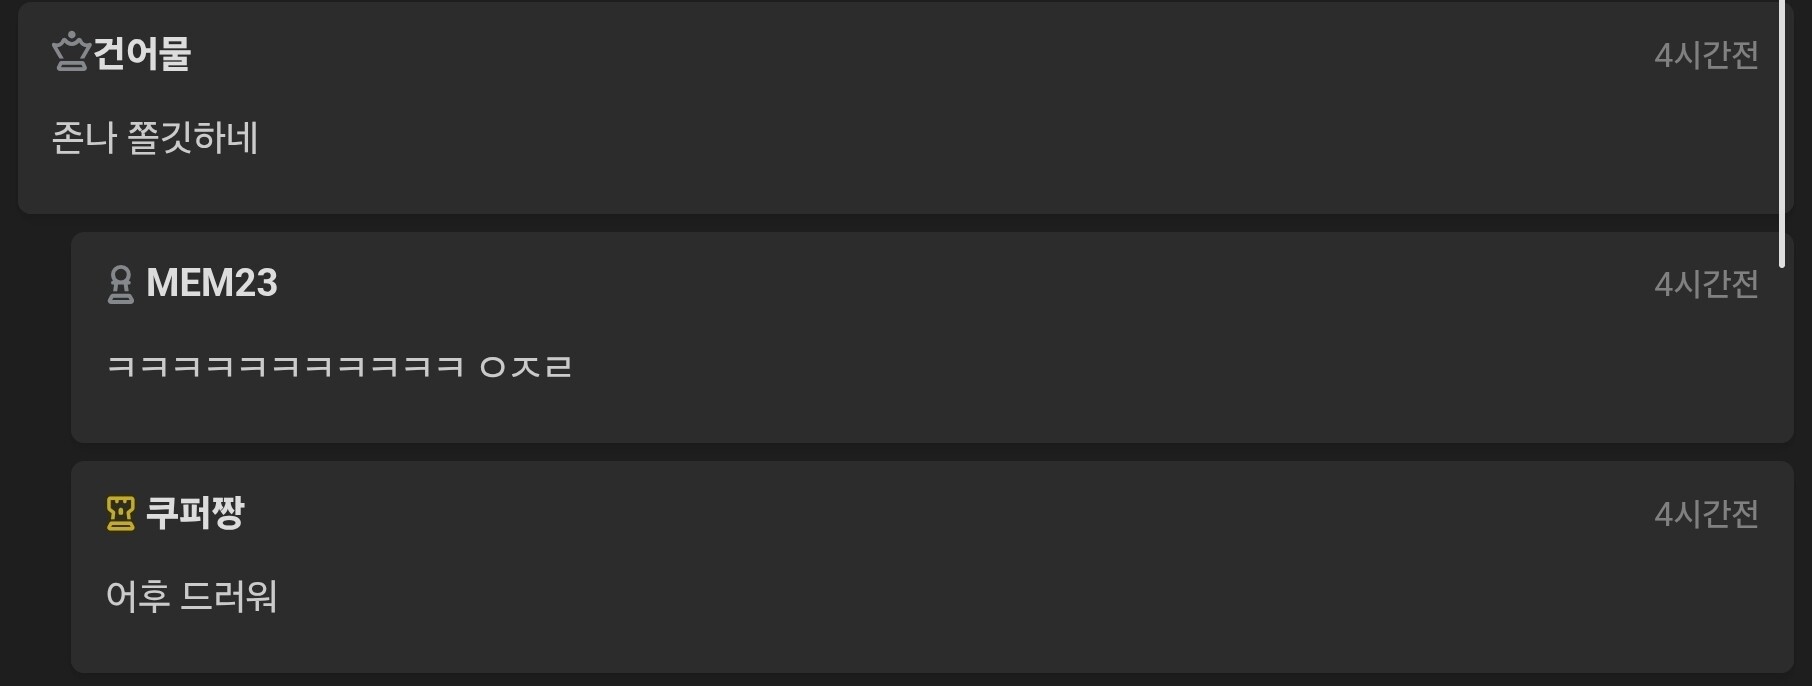Click the 4시간전 timestamp on MEM23's reply
Viewport: 1812px width, 686px height.
tap(1706, 285)
